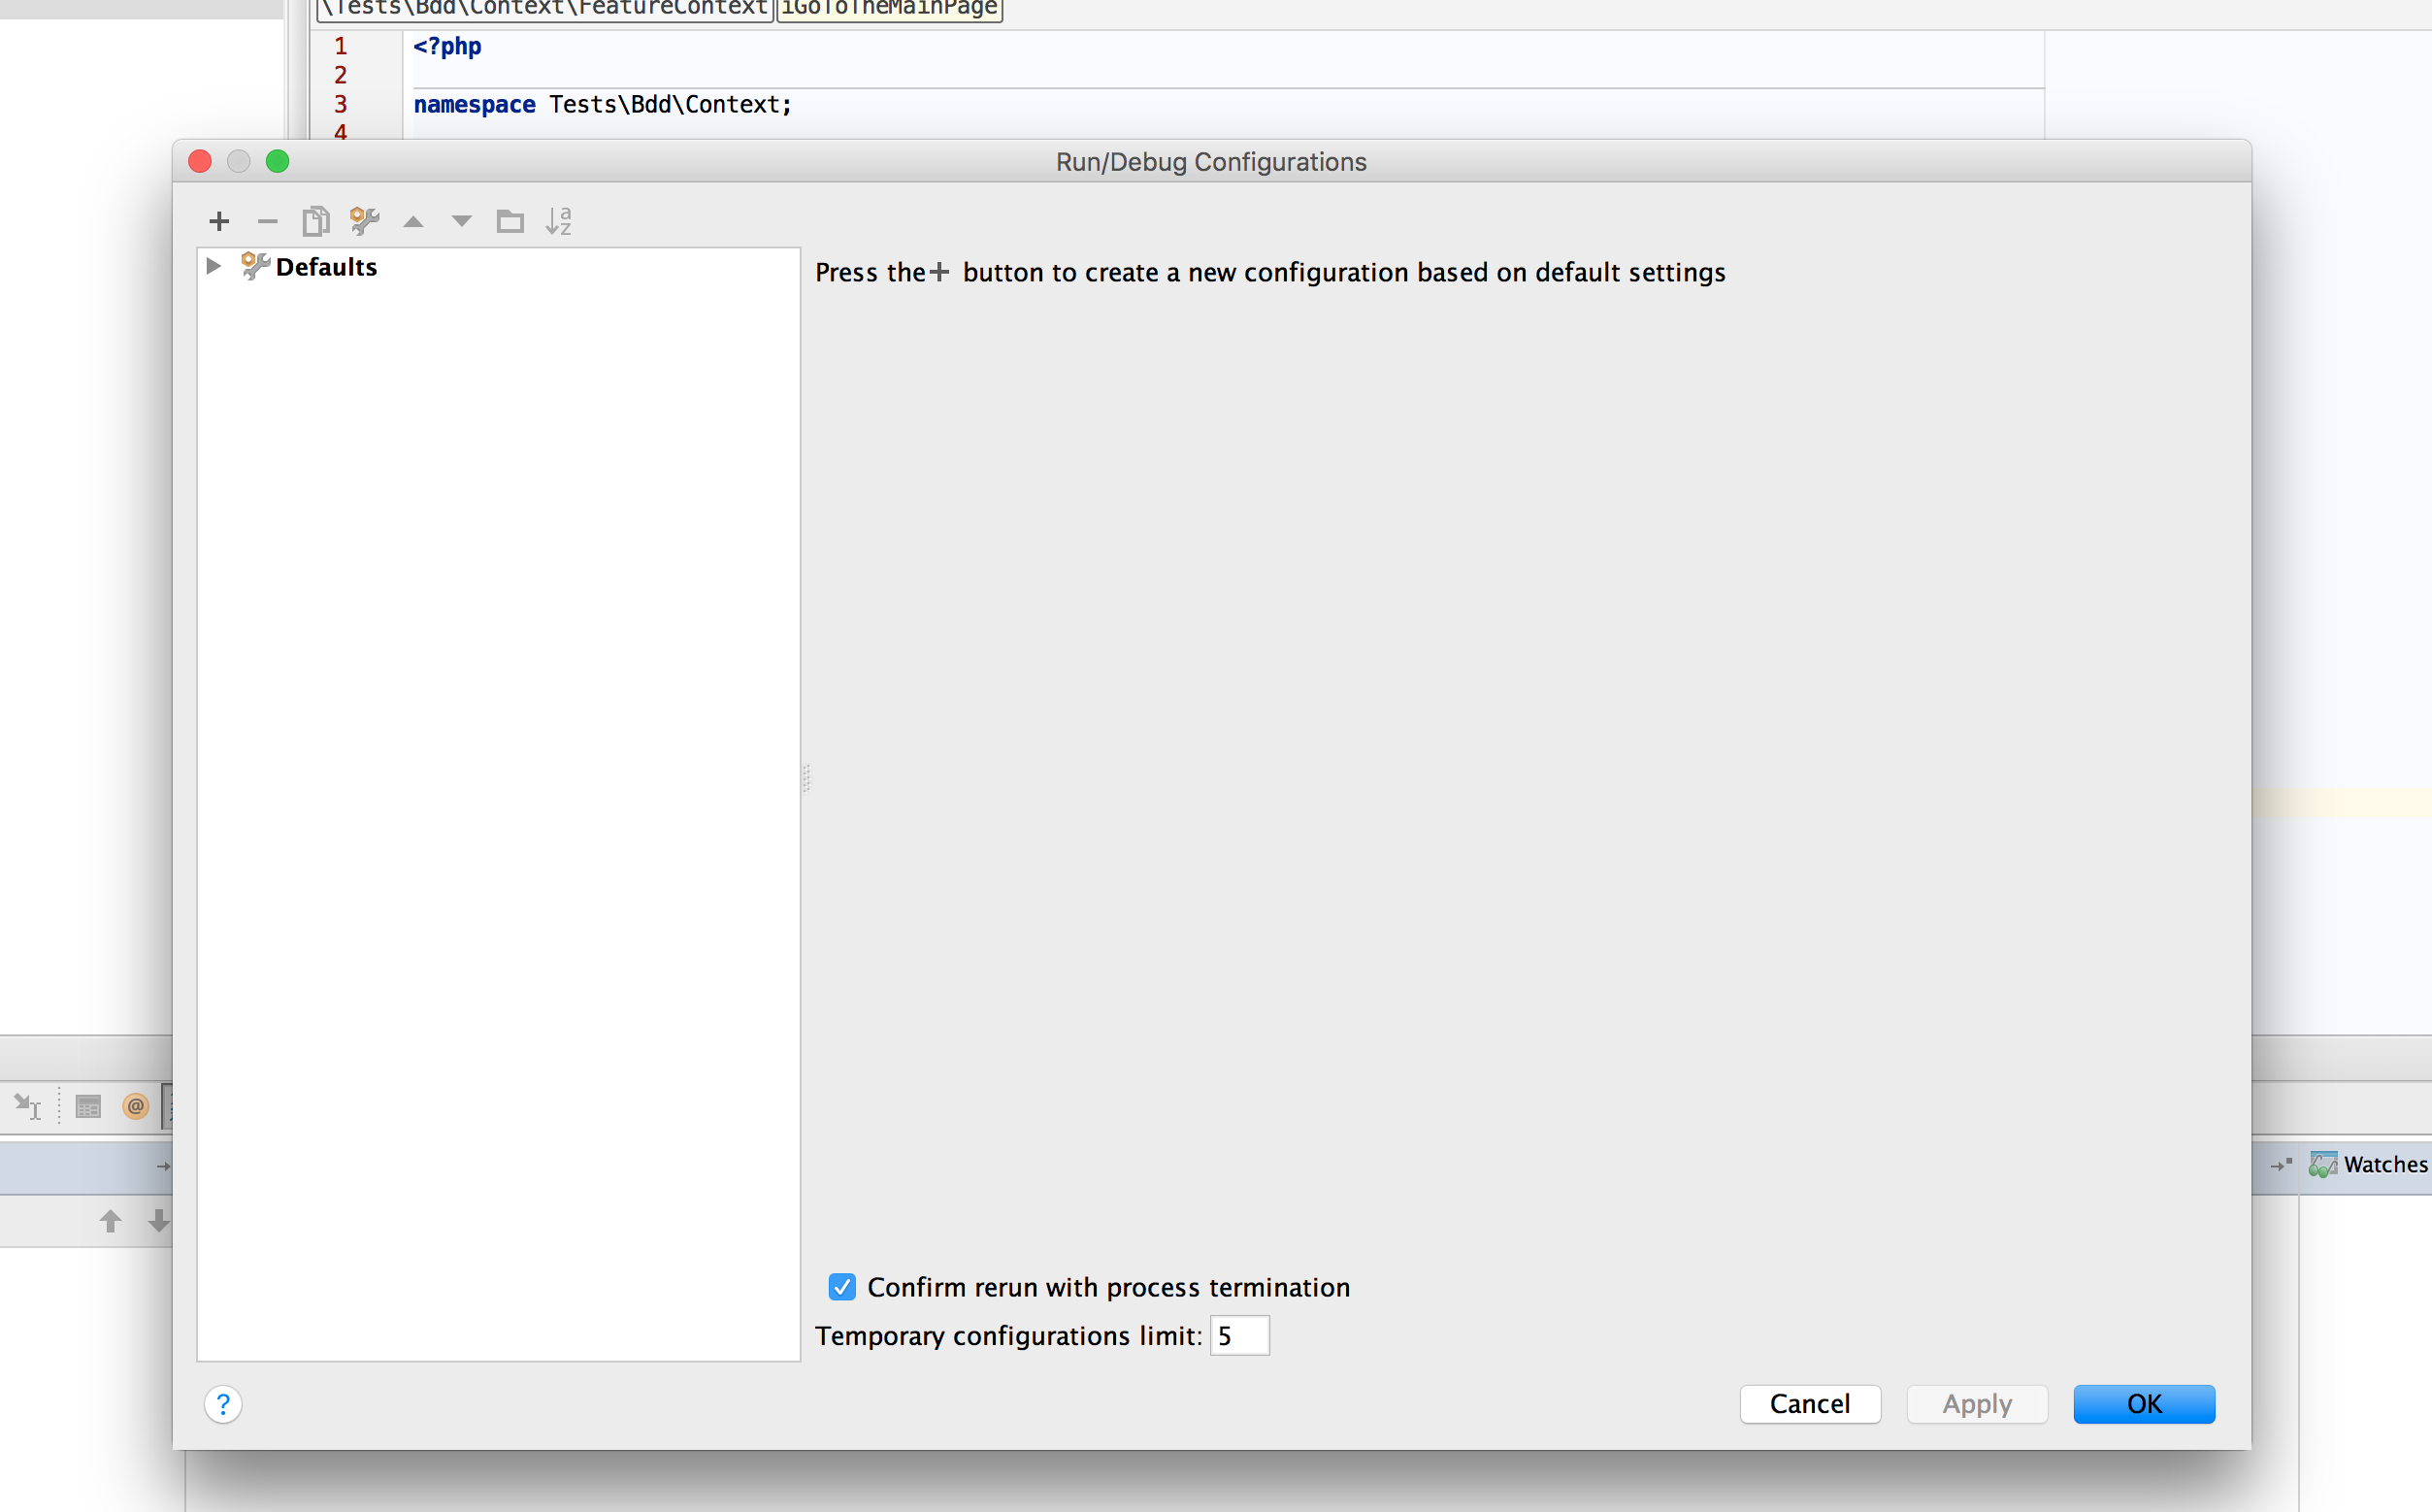Click the up arrow in debugger frames

(x=110, y=1221)
